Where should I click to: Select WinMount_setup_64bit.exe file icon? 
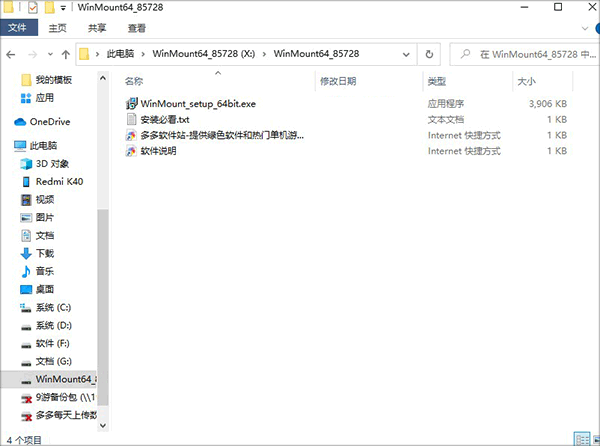coord(131,103)
